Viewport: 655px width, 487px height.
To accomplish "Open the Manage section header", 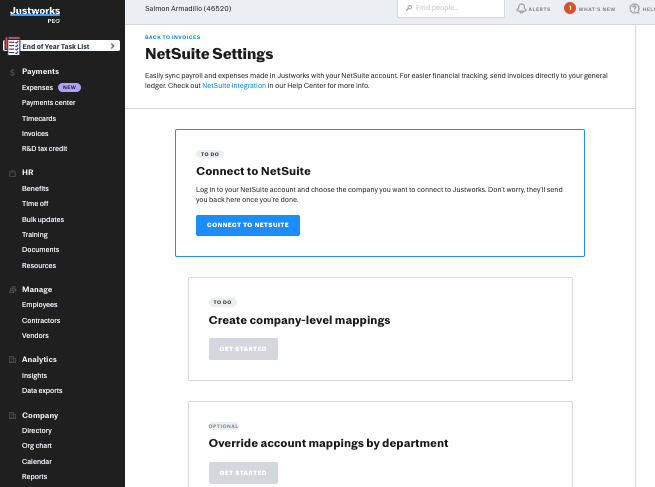I will (37, 289).
